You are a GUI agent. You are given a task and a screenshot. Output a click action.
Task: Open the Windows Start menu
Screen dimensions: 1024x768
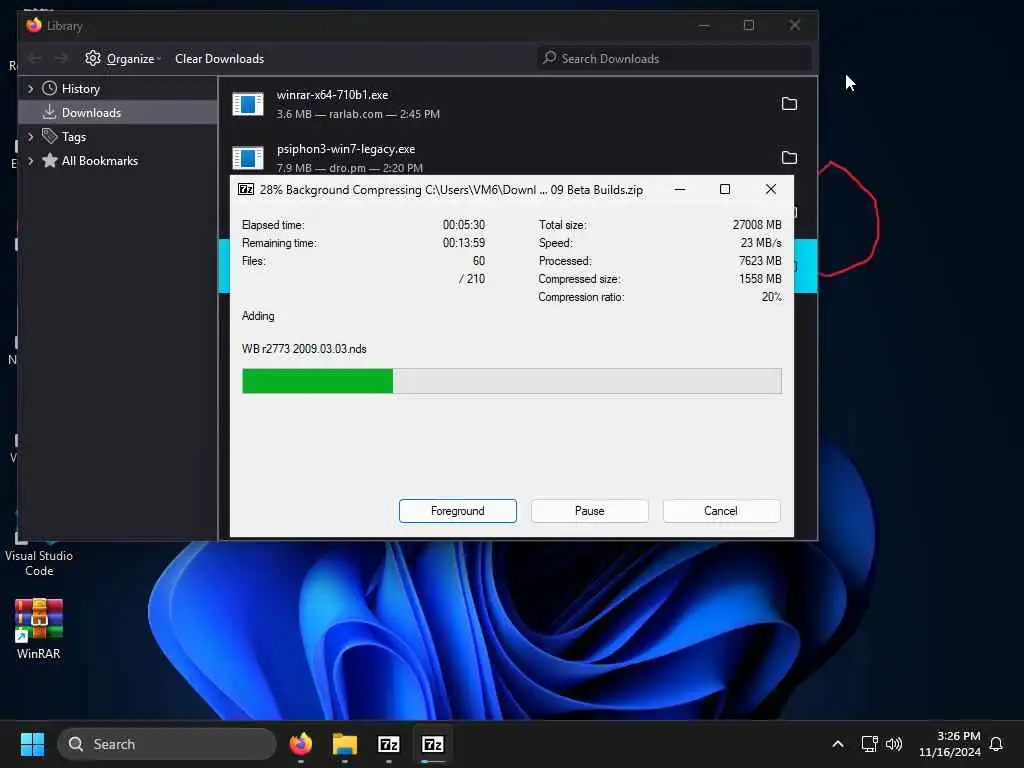(x=32, y=744)
